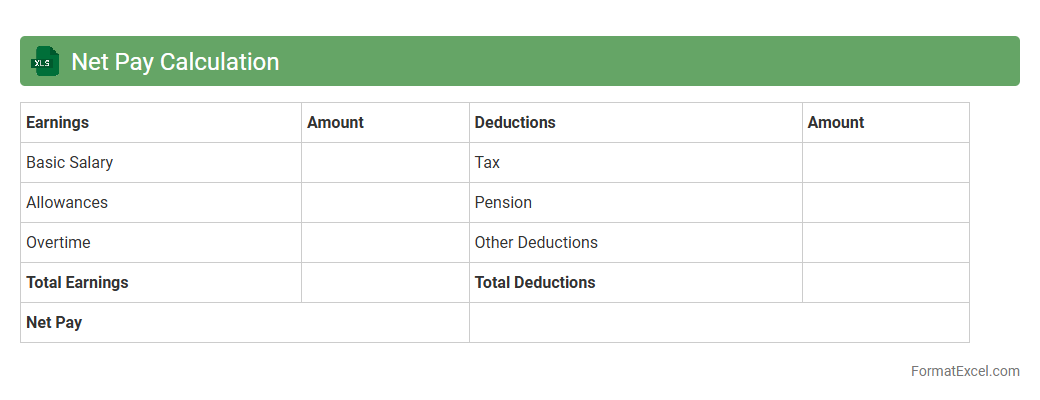1040x400 pixels.
Task: Select the Allowances label cell
Action: tap(160, 203)
